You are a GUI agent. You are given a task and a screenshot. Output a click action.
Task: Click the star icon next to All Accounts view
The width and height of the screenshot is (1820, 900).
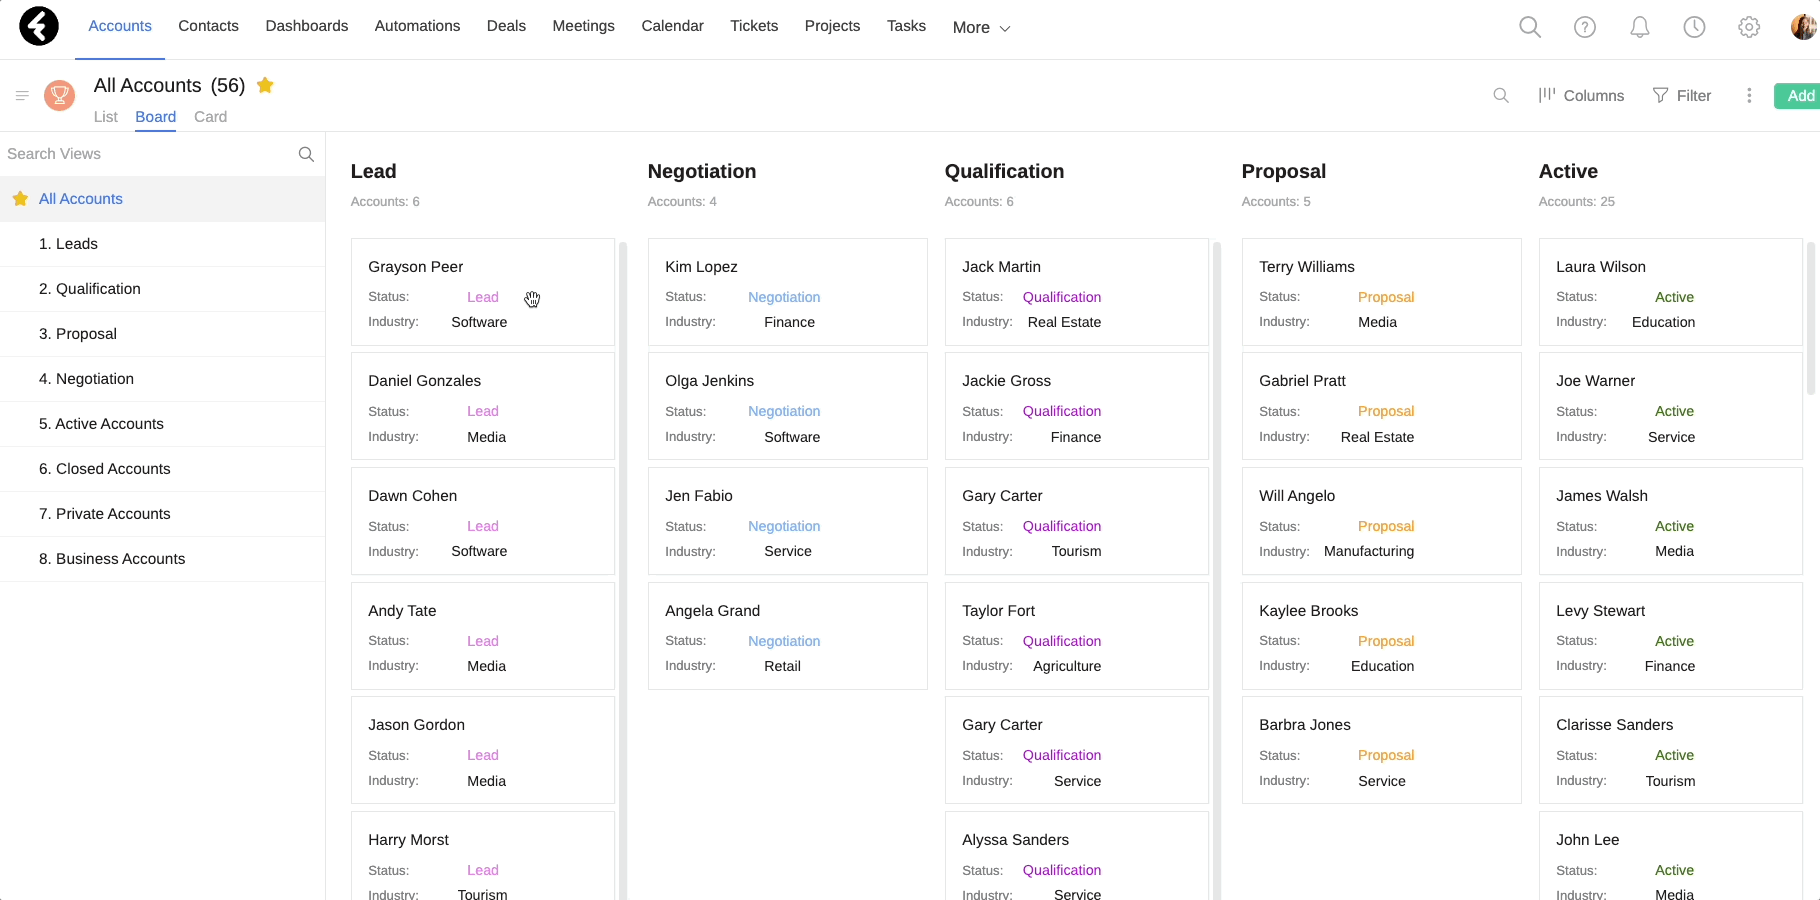(20, 199)
